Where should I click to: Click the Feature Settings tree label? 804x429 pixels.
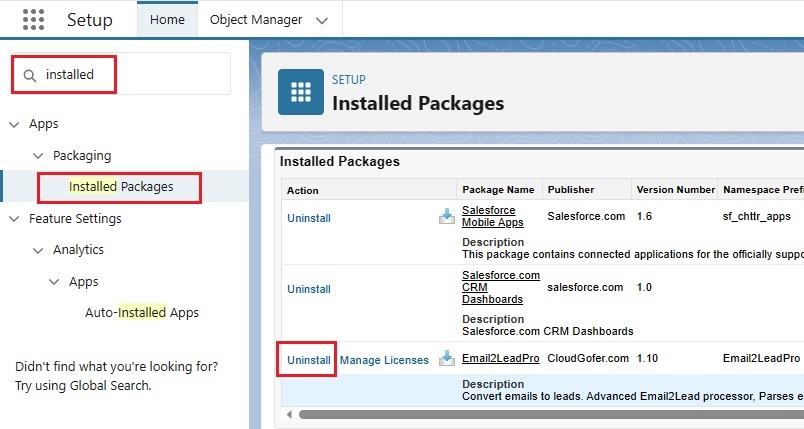click(75, 219)
